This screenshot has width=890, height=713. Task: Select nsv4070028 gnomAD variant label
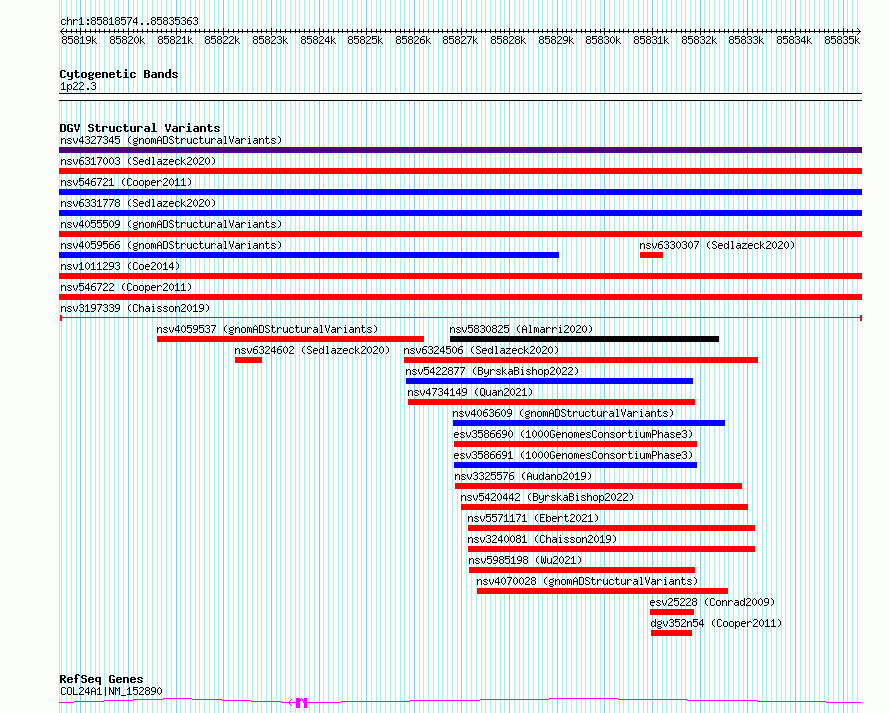click(x=587, y=581)
